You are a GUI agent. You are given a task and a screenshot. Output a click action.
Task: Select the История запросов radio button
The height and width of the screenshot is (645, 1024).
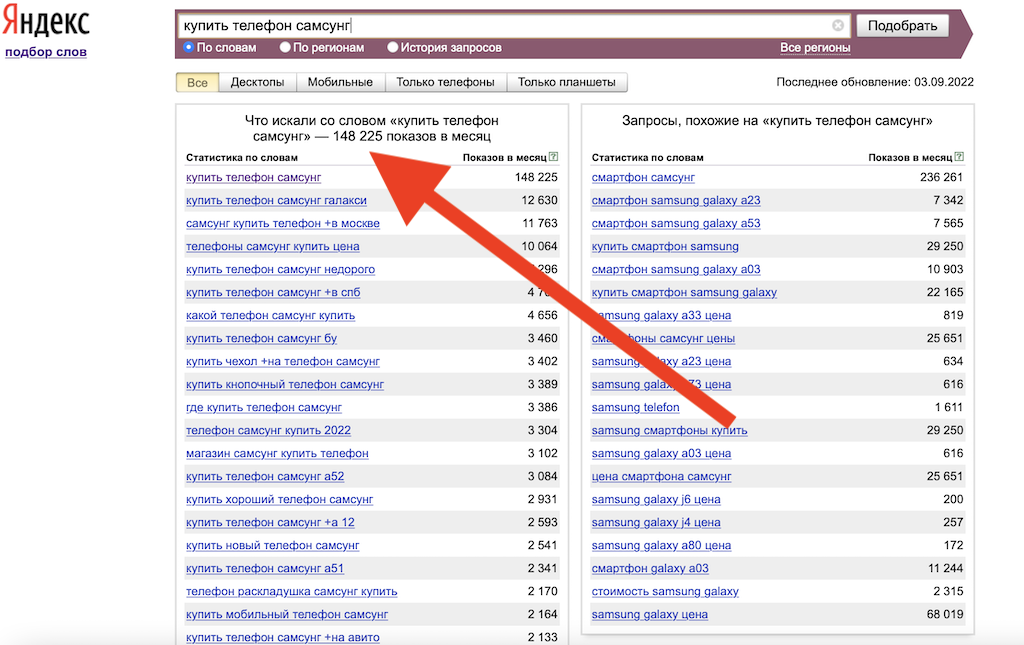pyautogui.click(x=392, y=47)
